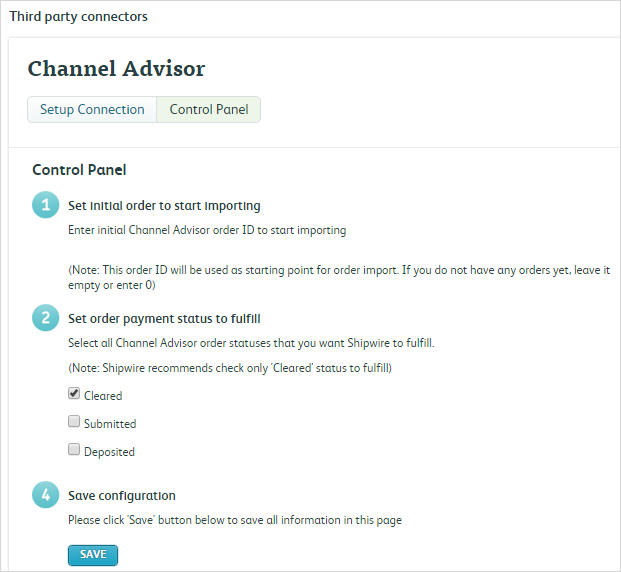Click the 'Deposited' label text
The width and height of the screenshot is (621, 572).
(109, 452)
